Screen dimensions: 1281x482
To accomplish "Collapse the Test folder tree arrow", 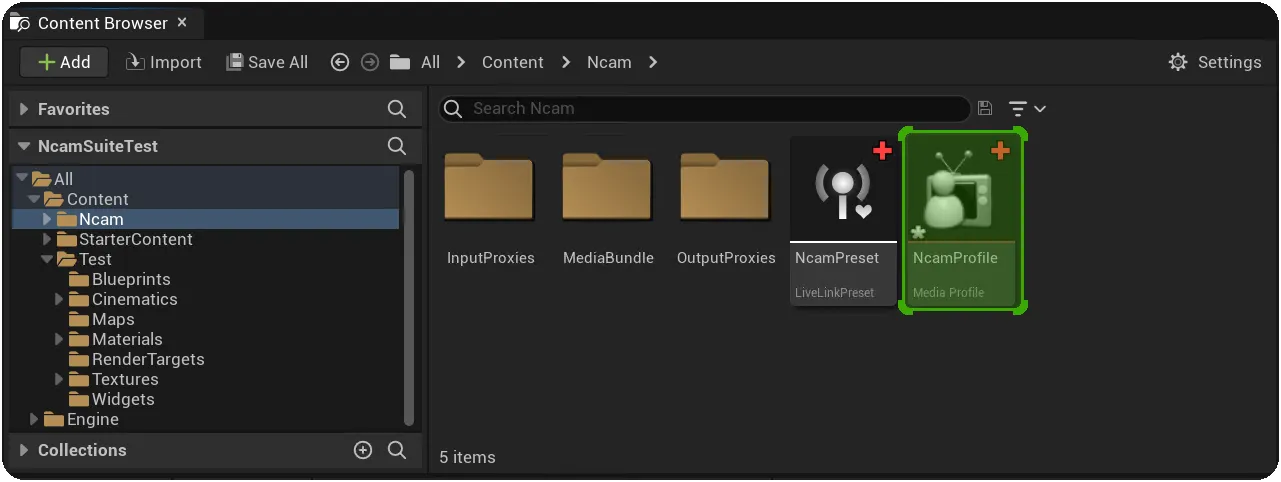I will 46,259.
